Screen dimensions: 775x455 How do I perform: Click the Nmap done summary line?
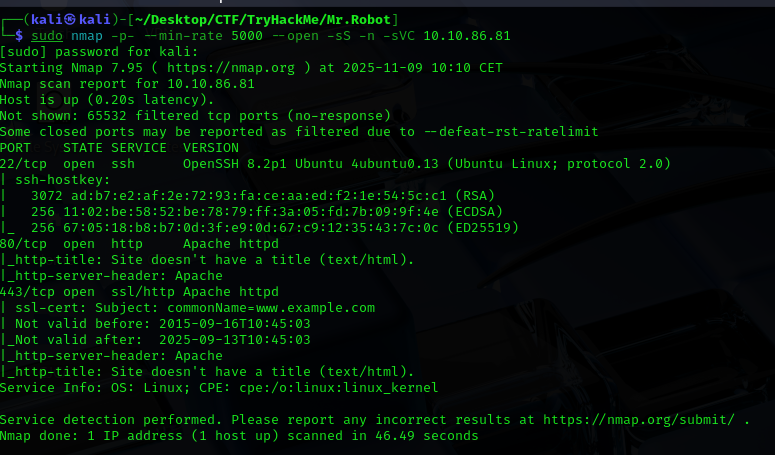(x=239, y=435)
